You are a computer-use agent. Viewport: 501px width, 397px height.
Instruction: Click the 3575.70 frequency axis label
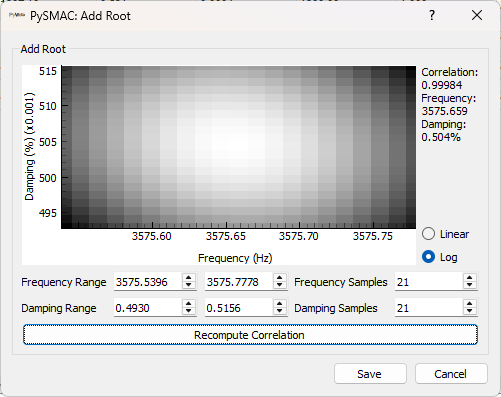[299, 236]
